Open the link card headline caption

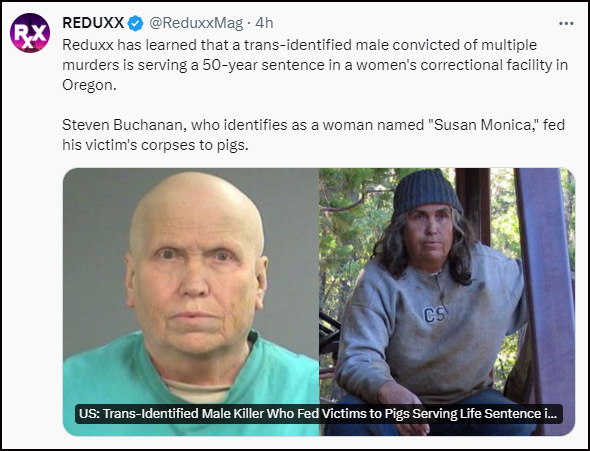(319, 414)
